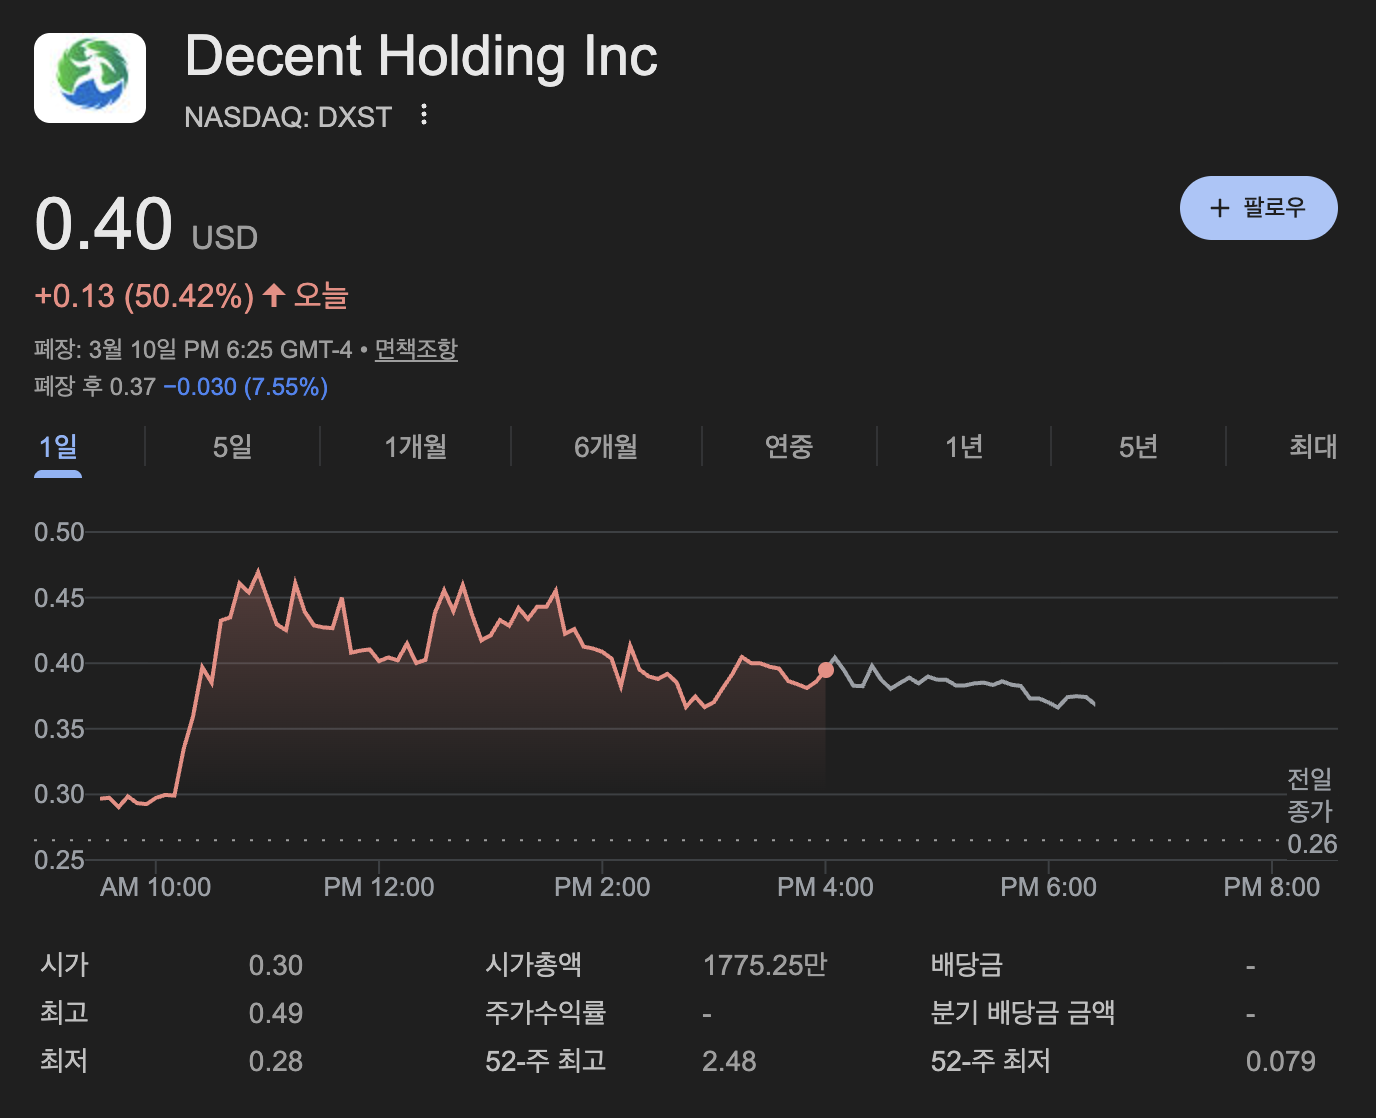Click the 52-주 최저 value 0.079

click(1280, 1061)
